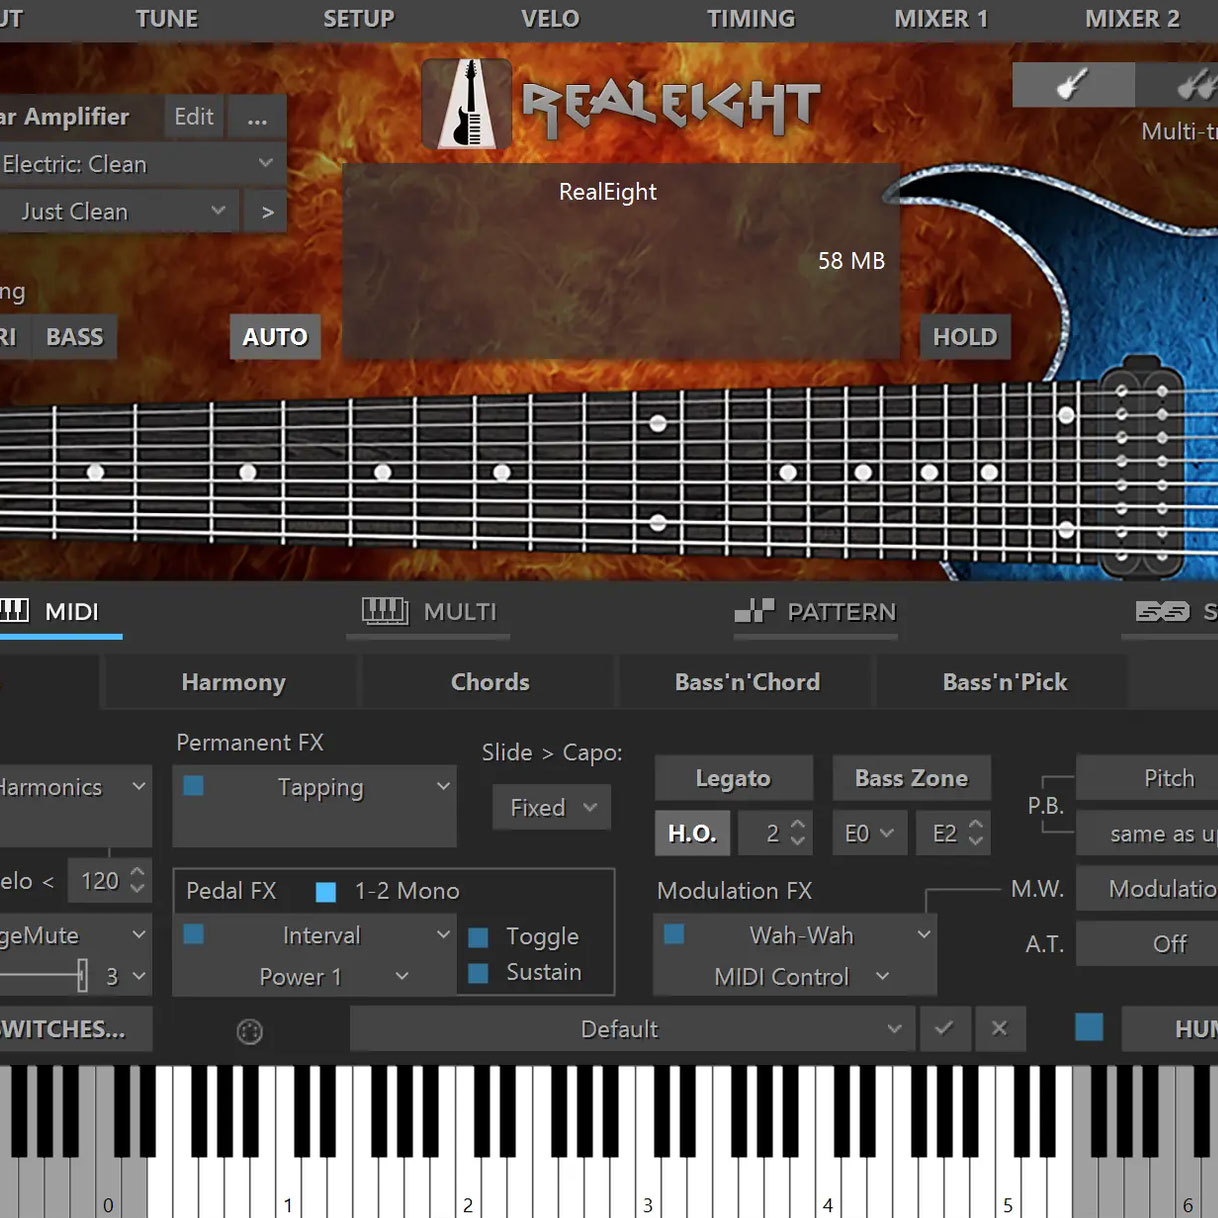Toggle the HOLD button

point(965,337)
